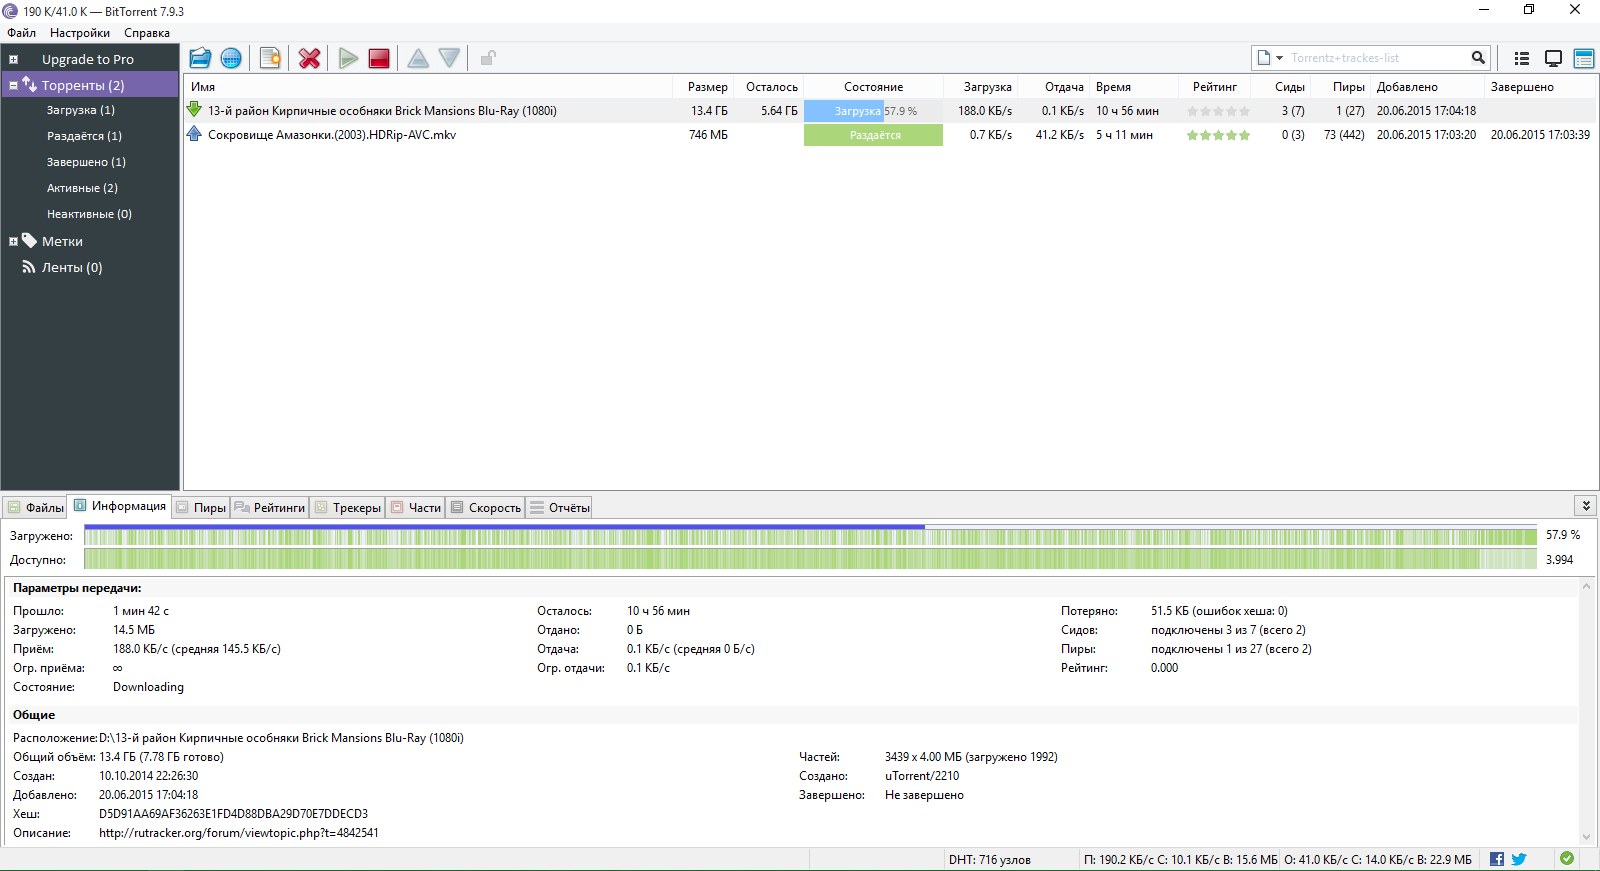Click Загрузка 57.9 % progress bar

873,111
